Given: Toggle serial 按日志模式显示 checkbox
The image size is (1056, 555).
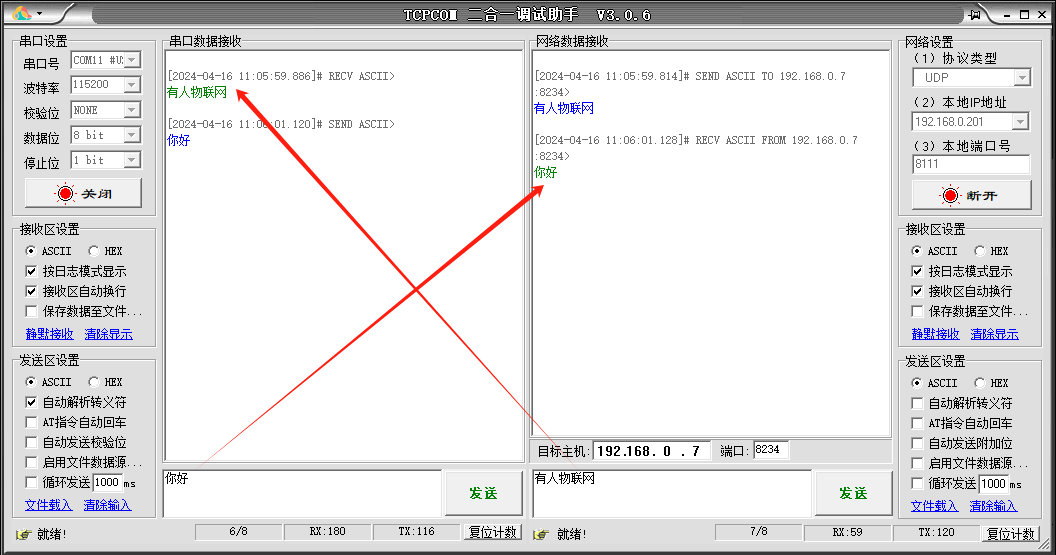Looking at the screenshot, I should point(31,271).
